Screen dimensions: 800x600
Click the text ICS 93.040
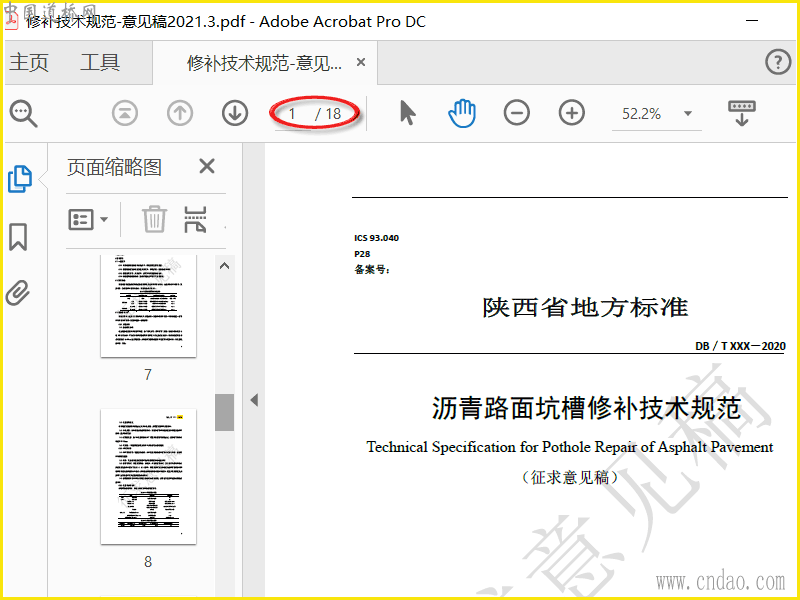(377, 238)
